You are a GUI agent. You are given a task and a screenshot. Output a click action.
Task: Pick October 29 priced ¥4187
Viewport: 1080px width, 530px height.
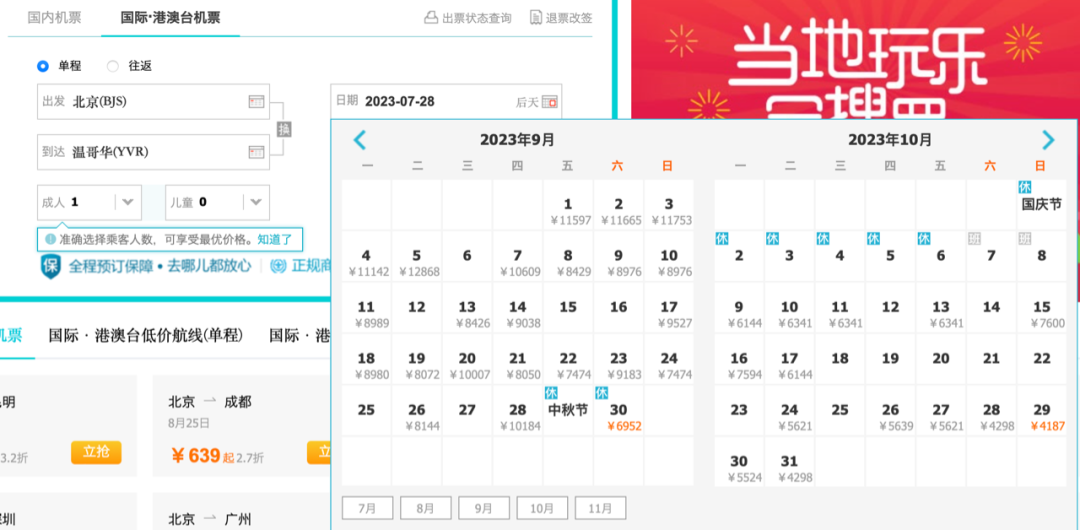point(1041,411)
